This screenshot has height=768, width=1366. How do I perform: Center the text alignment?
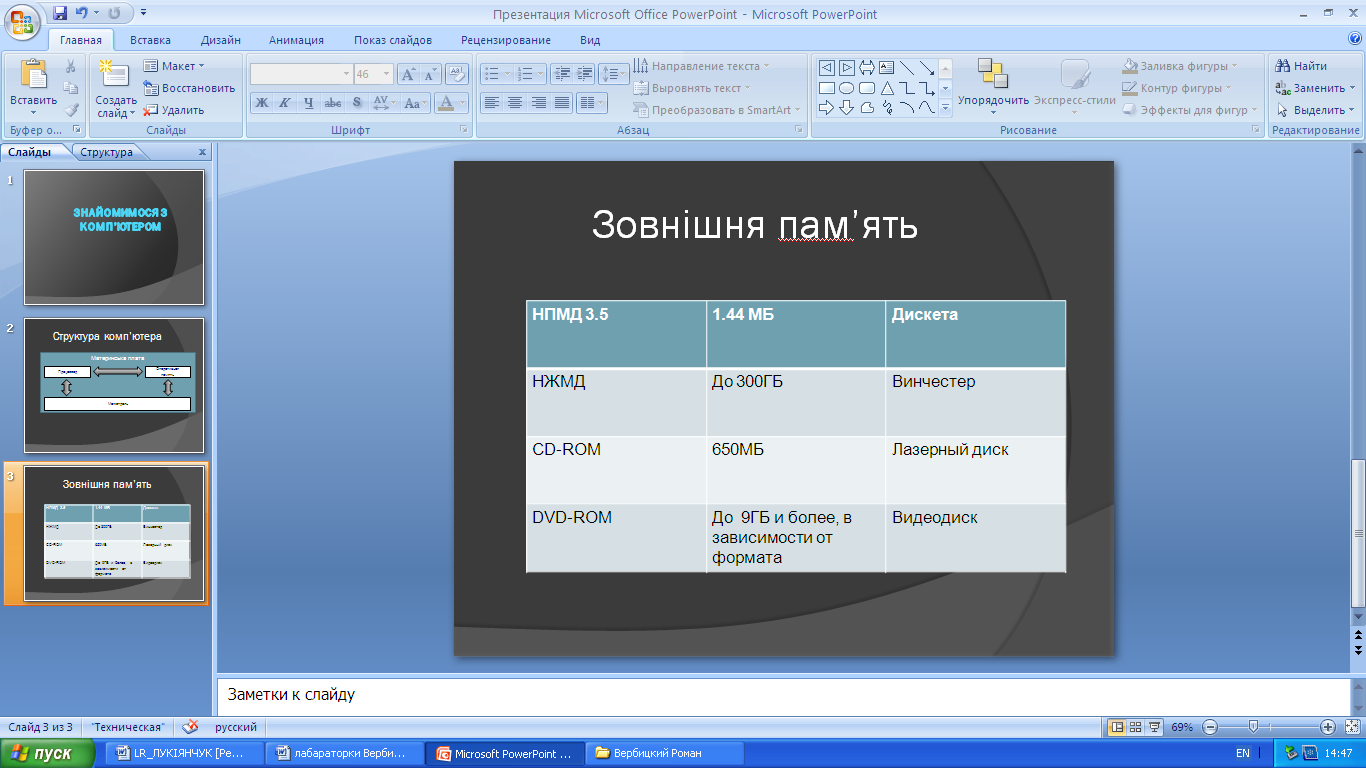[515, 102]
